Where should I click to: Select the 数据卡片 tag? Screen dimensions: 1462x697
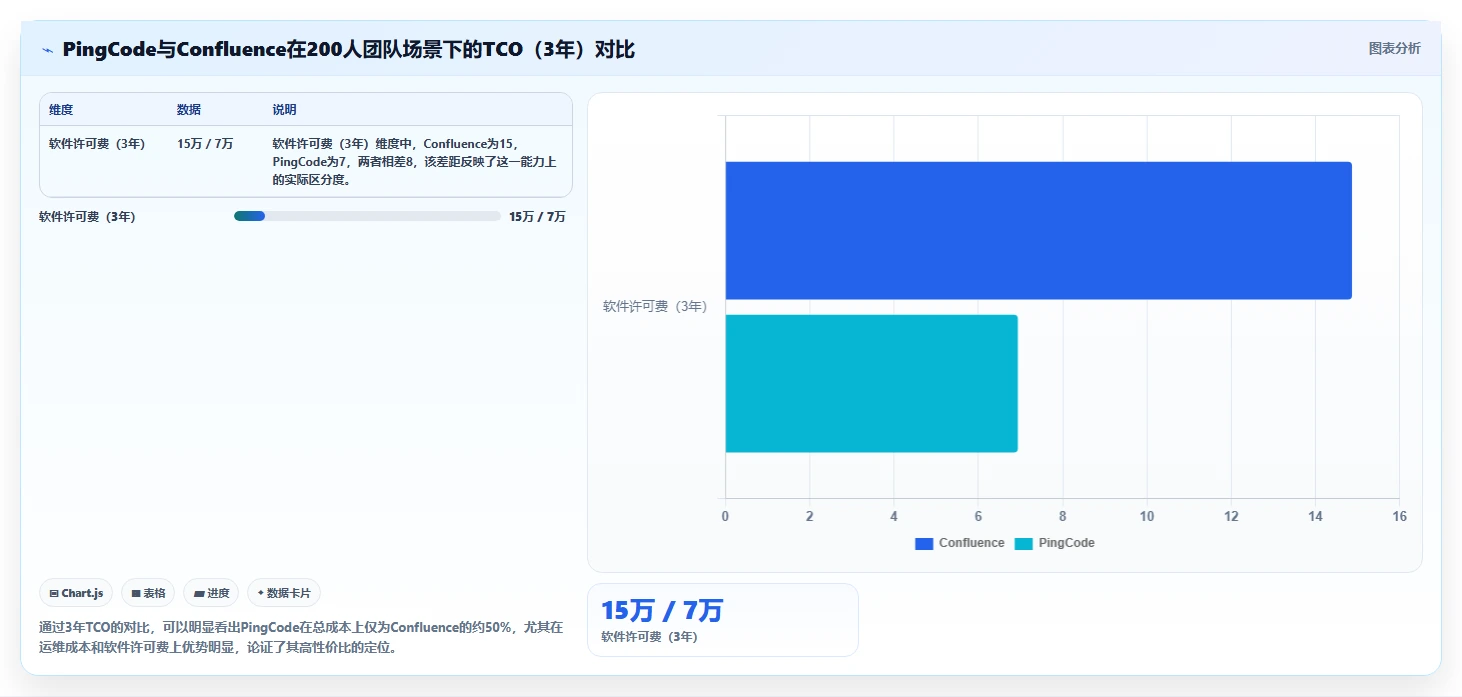pos(284,593)
